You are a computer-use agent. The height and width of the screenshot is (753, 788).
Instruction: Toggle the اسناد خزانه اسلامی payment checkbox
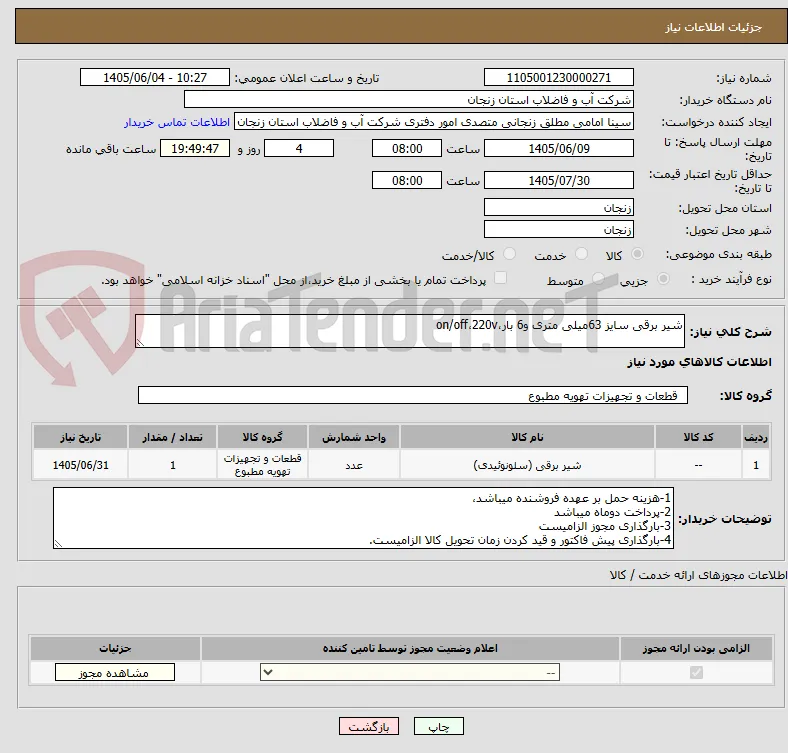point(501,277)
